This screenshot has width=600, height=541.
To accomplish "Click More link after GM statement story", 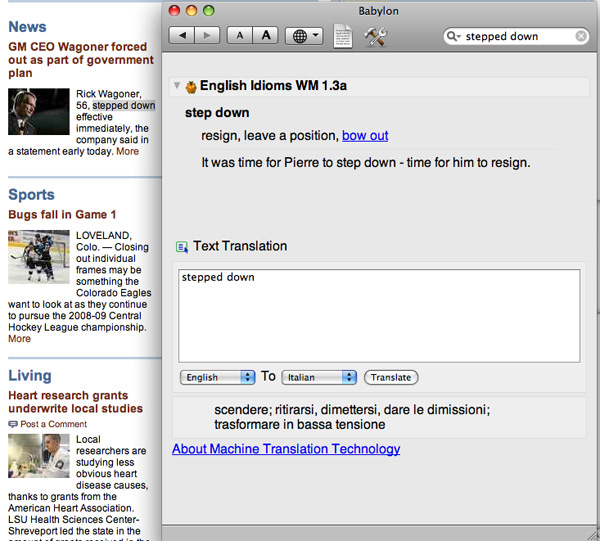I will [127, 151].
